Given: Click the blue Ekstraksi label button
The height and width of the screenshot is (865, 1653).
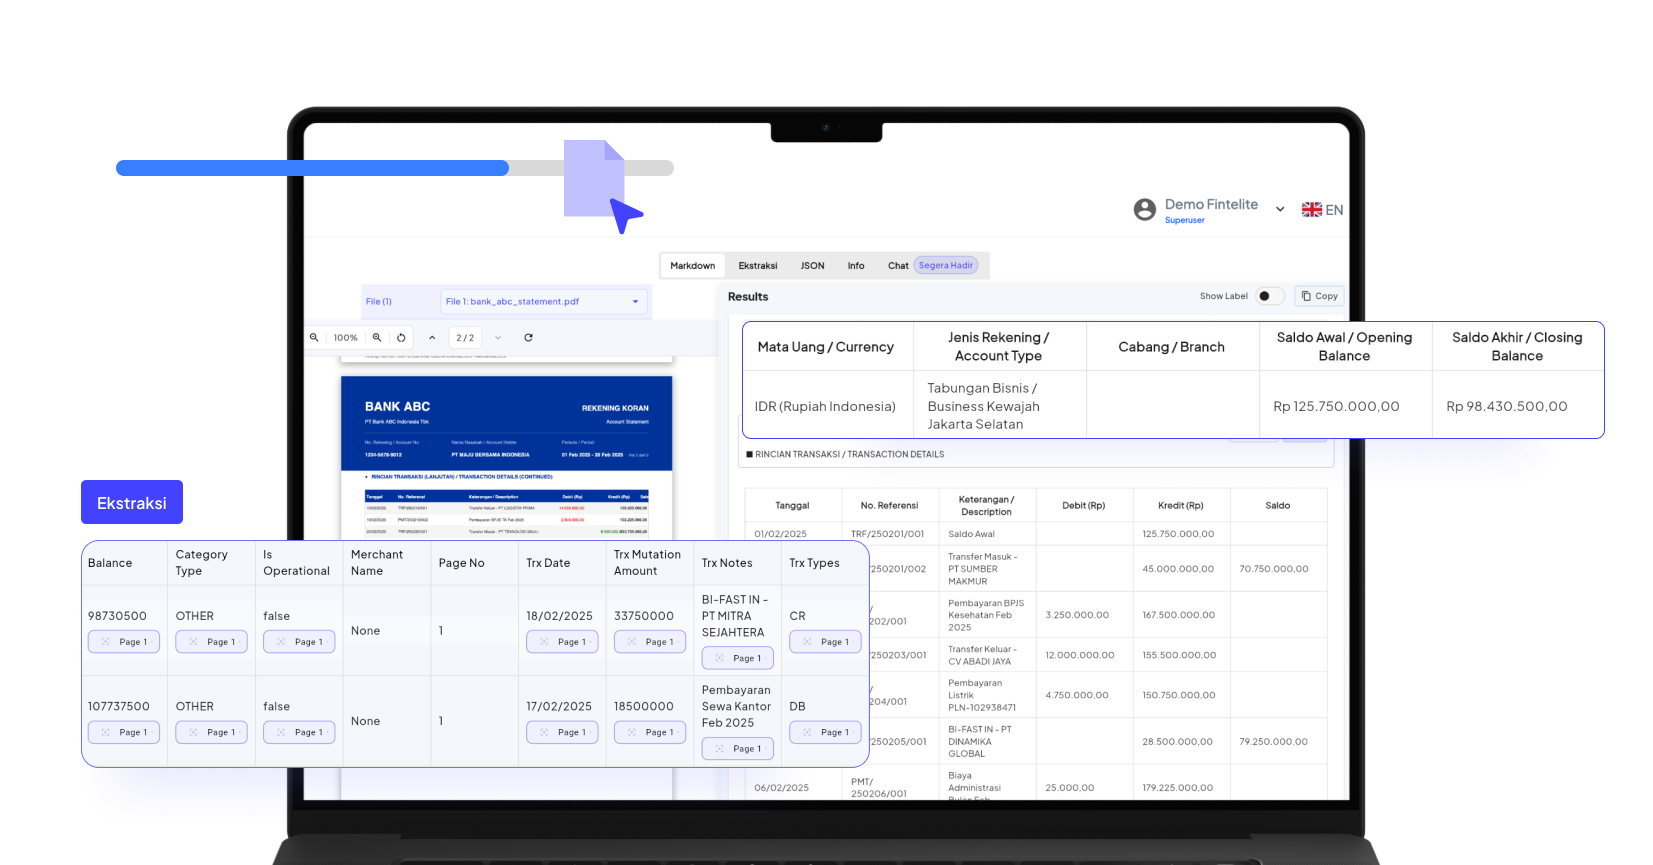Looking at the screenshot, I should click(x=132, y=503).
